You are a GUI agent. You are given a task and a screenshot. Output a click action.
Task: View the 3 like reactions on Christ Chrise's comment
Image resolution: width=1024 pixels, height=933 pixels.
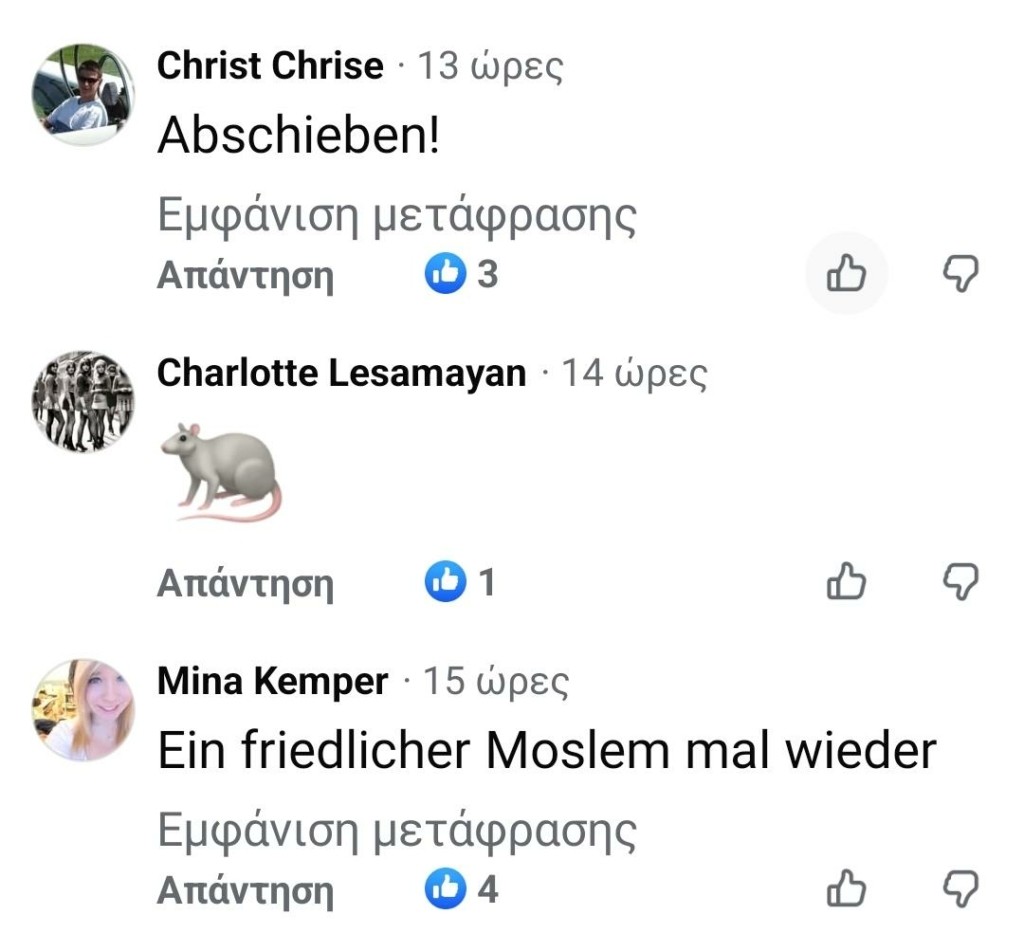click(461, 273)
